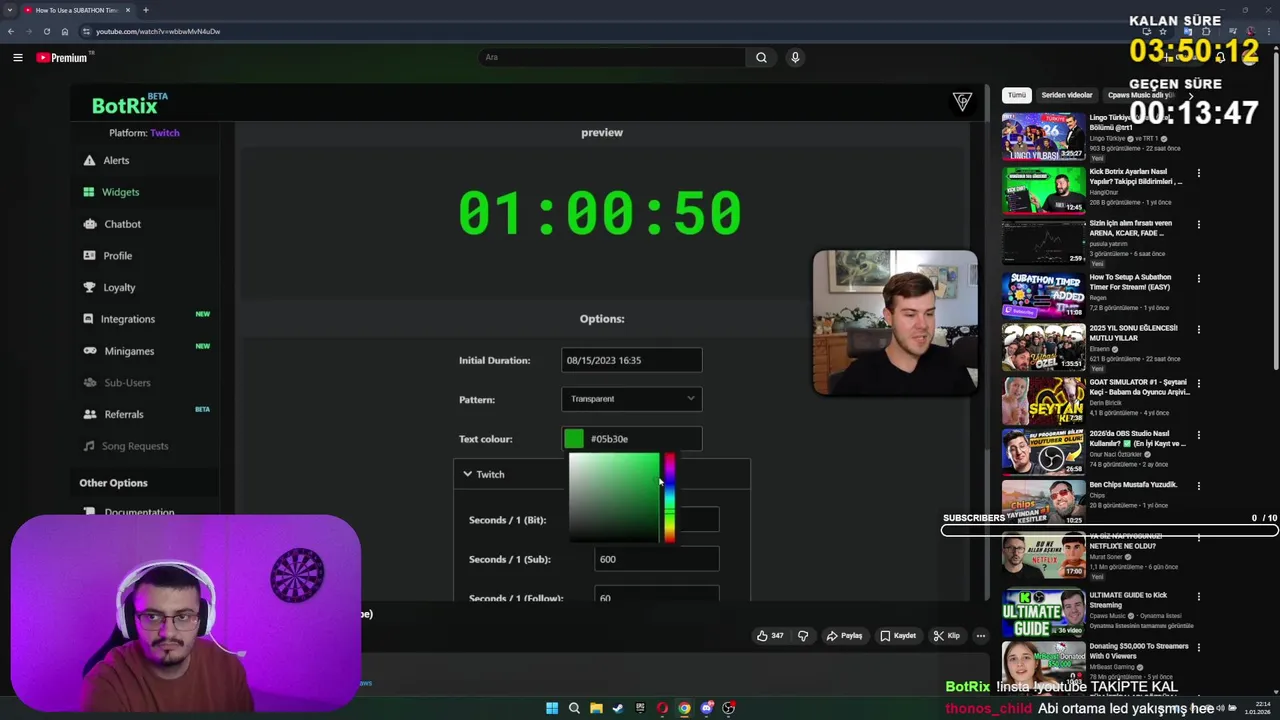Image resolution: width=1280 pixels, height=720 pixels.
Task: Click the green text colour swatch
Action: click(x=574, y=439)
